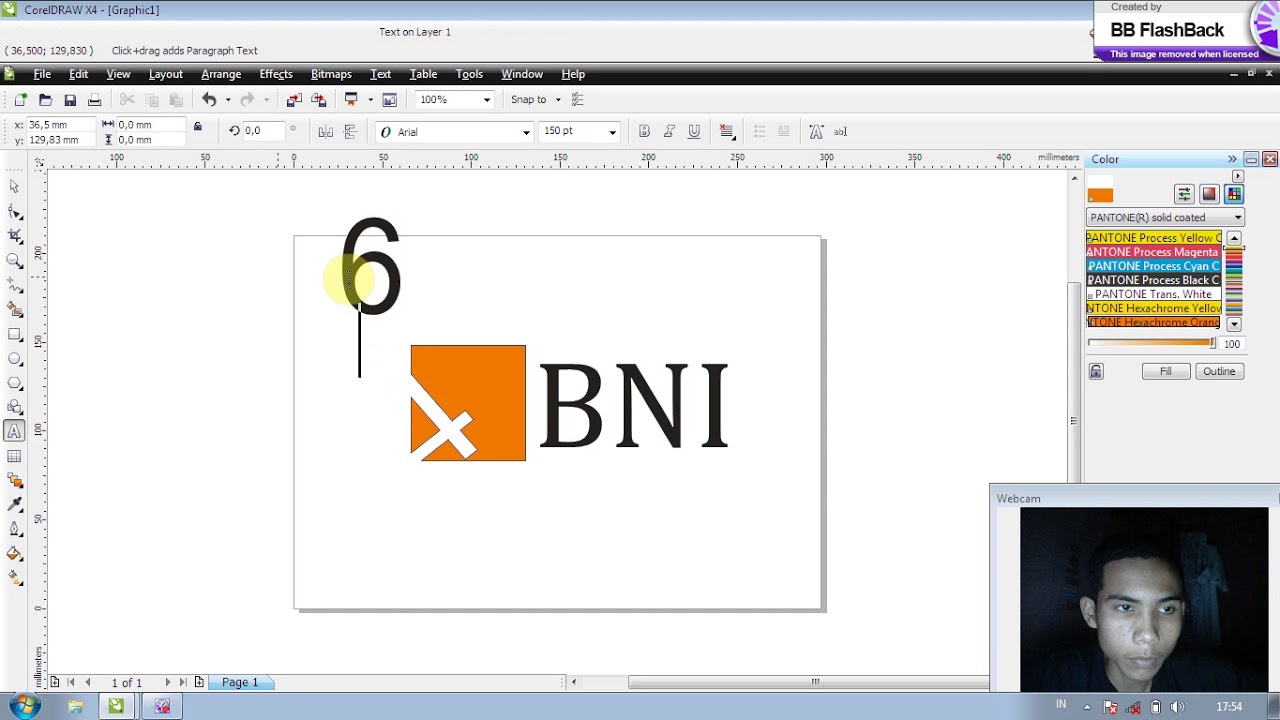The width and height of the screenshot is (1280, 720).
Task: Open Welcome screen icon
Action: pos(390,99)
